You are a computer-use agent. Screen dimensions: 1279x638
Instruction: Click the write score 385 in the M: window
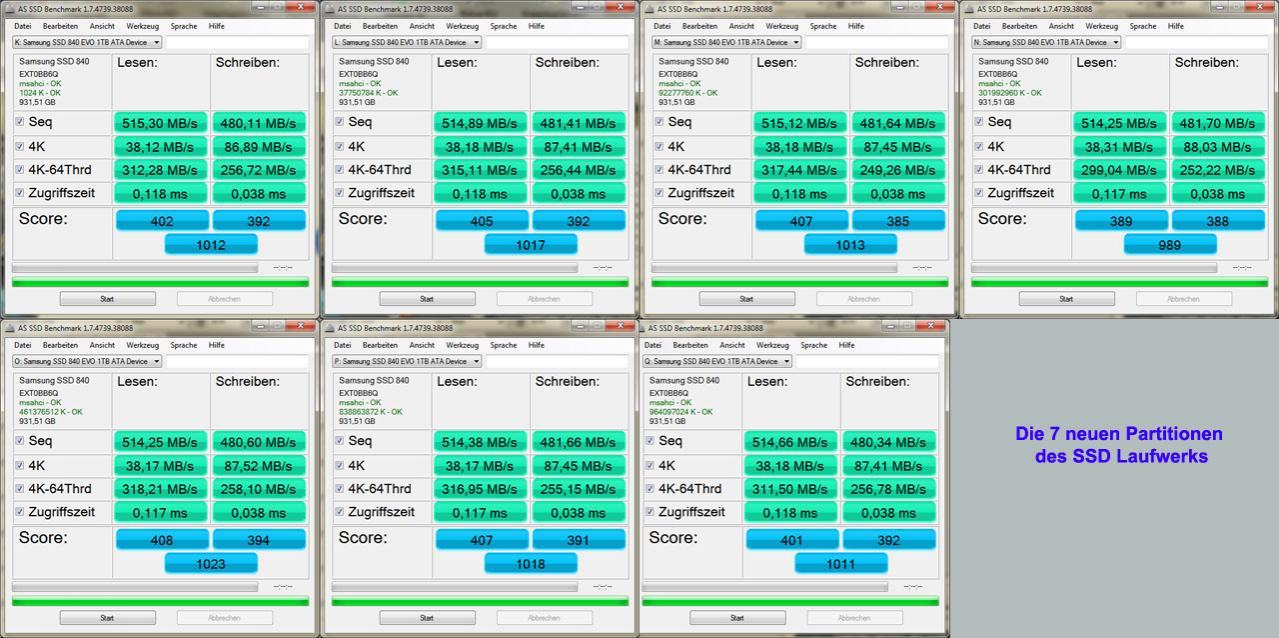pyautogui.click(x=899, y=221)
